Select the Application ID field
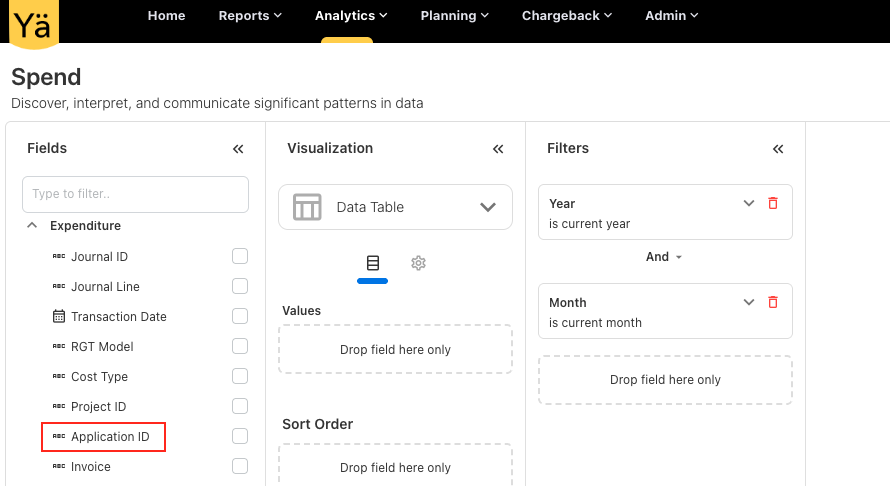The image size is (890, 486). 109,437
